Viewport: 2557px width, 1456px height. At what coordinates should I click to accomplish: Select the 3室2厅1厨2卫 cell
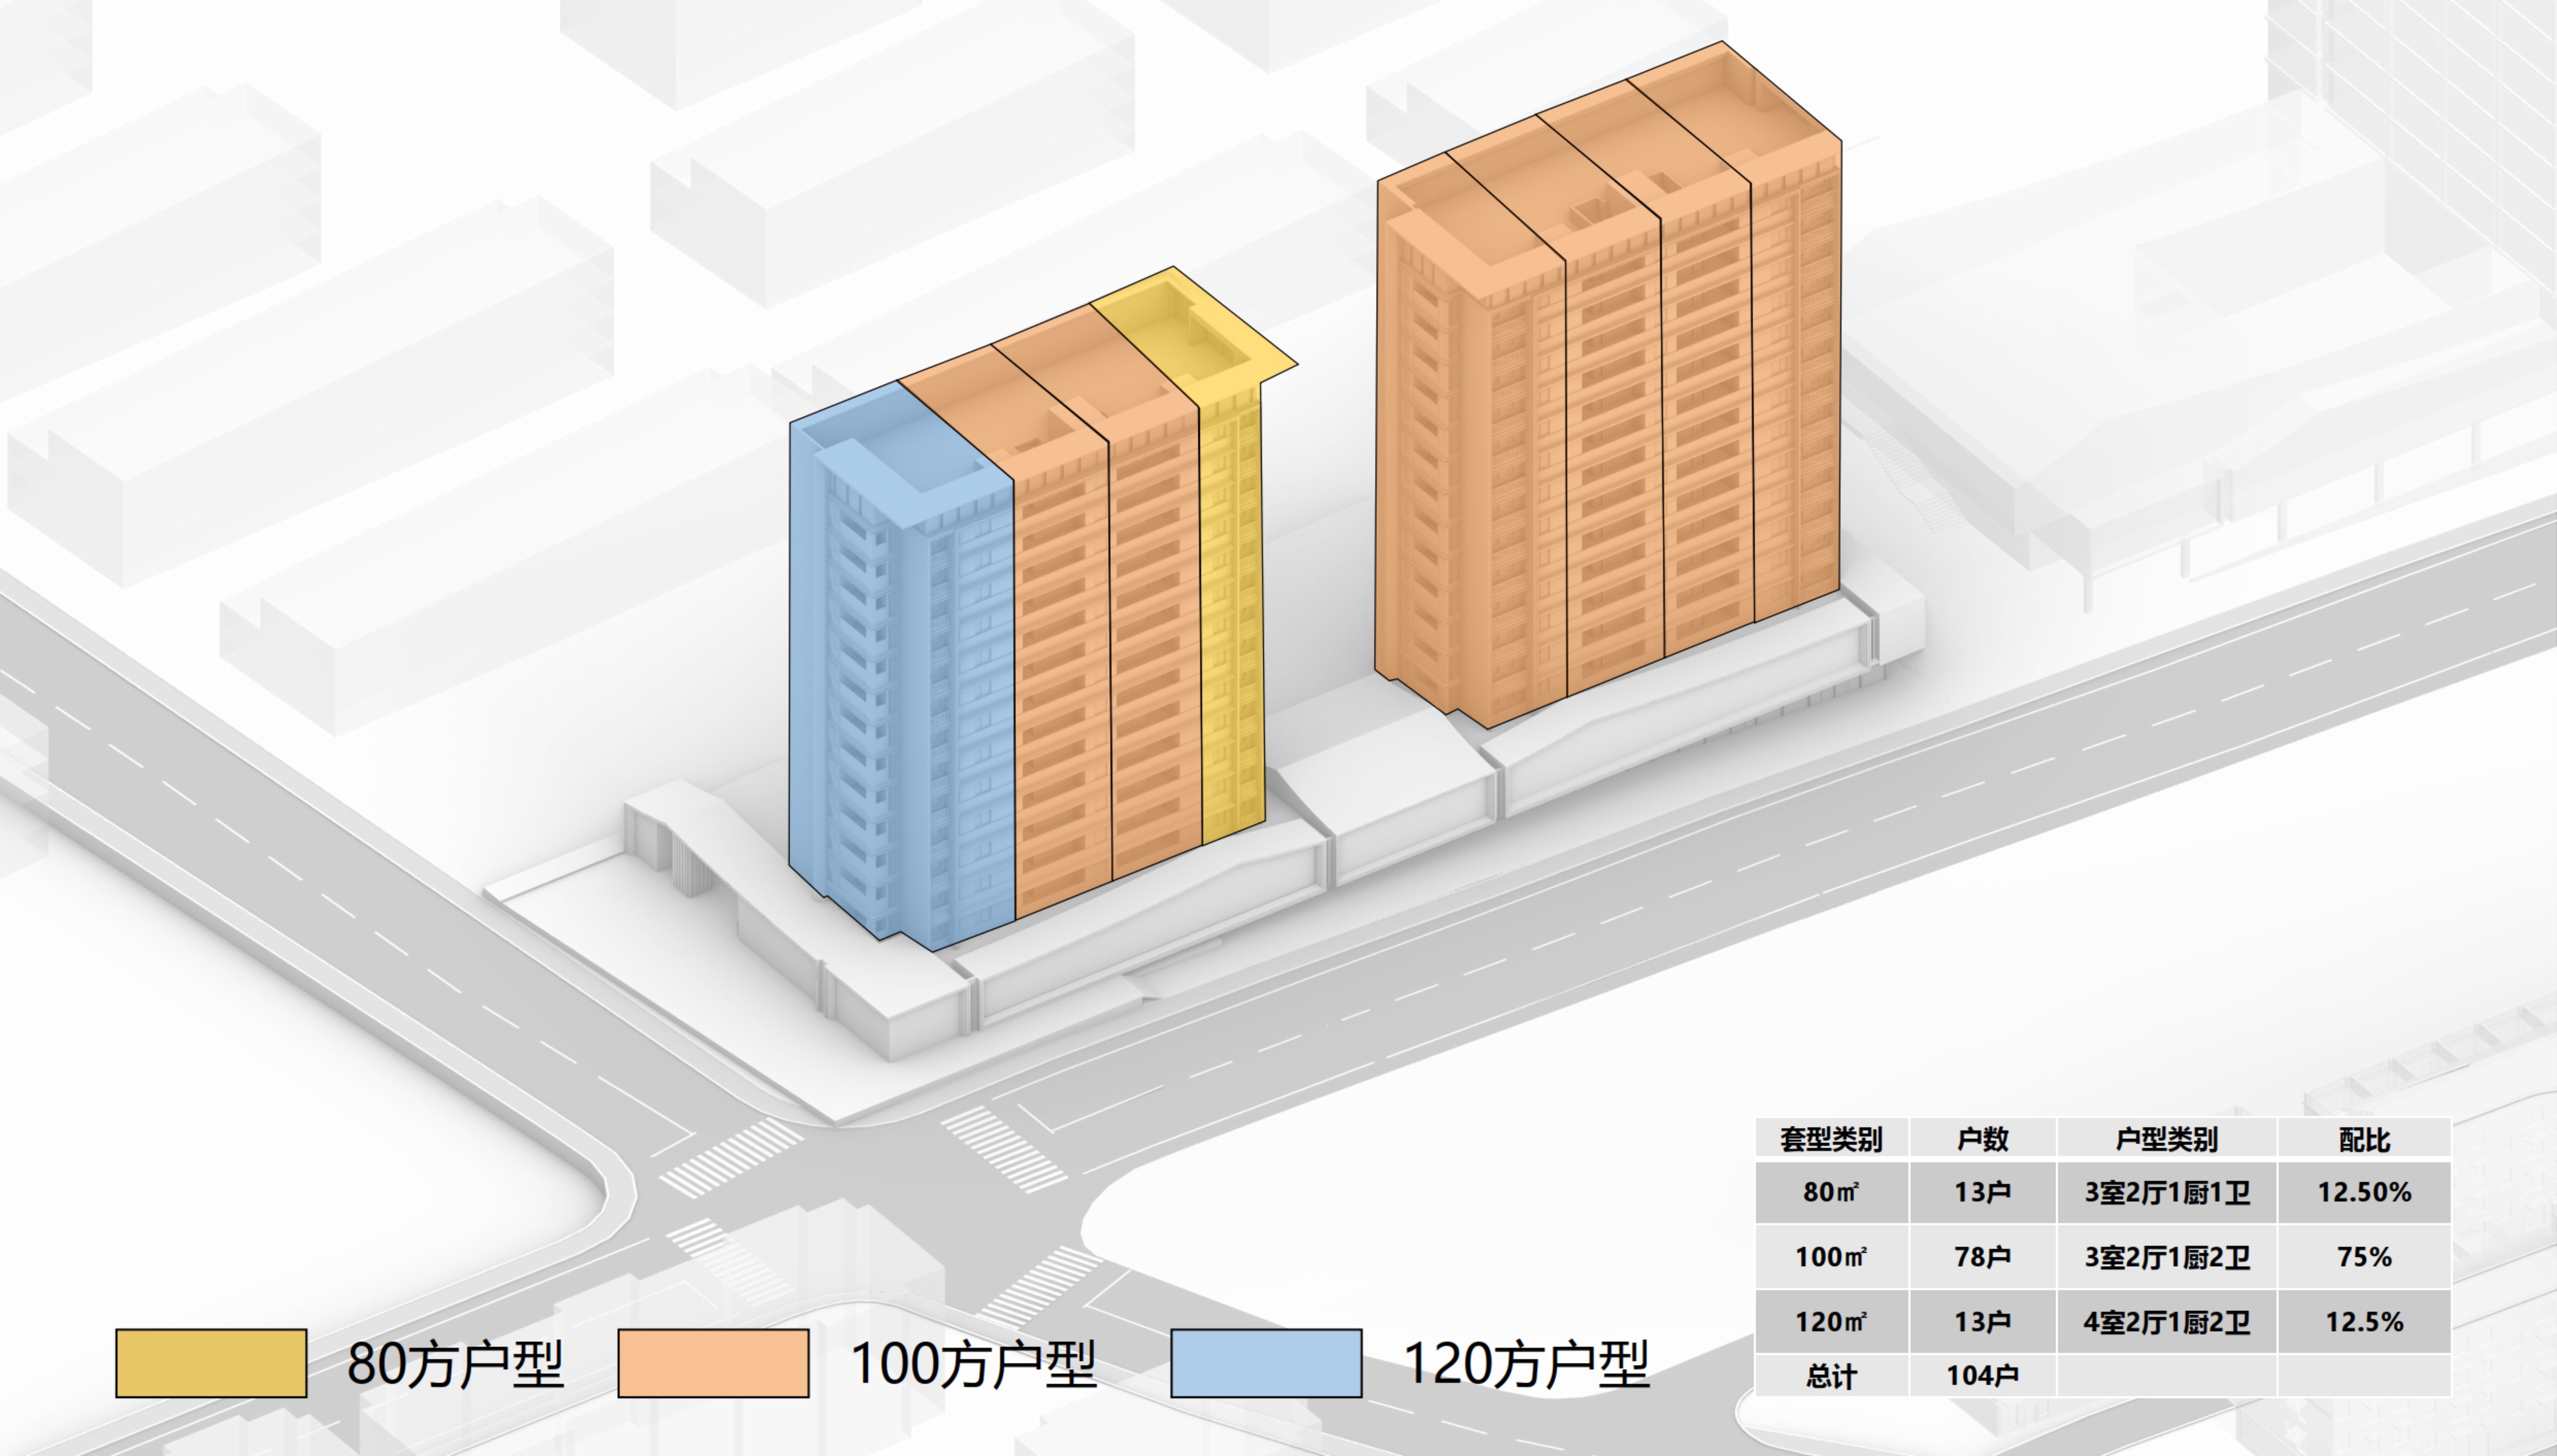tap(2167, 1257)
